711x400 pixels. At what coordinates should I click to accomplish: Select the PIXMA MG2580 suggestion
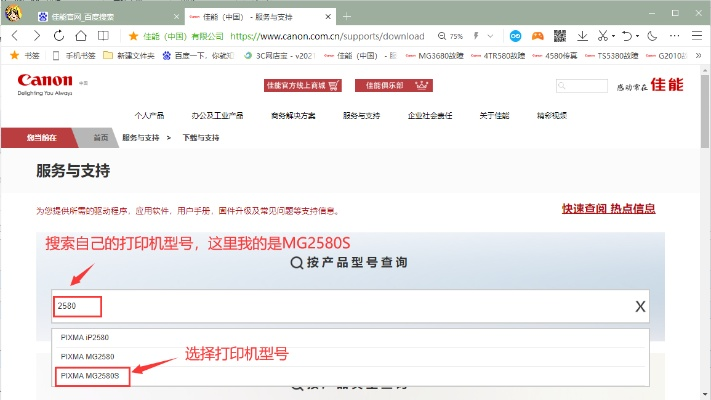350,356
